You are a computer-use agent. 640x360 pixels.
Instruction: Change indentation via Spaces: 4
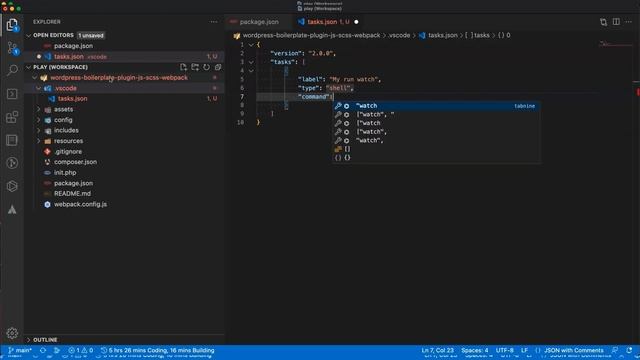(475, 350)
